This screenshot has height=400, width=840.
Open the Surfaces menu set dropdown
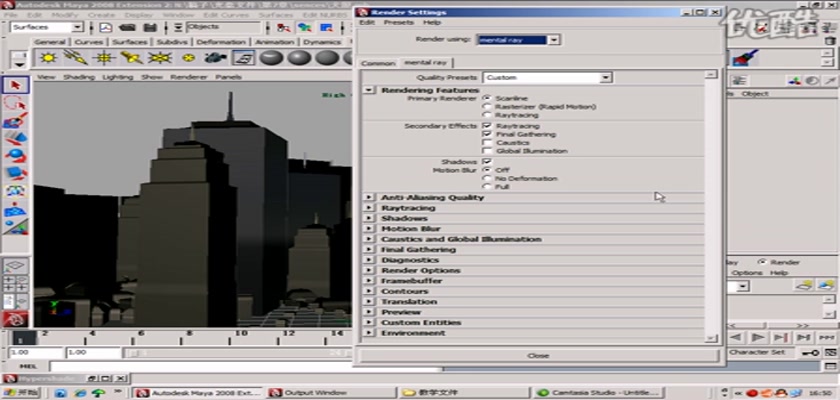(x=78, y=27)
